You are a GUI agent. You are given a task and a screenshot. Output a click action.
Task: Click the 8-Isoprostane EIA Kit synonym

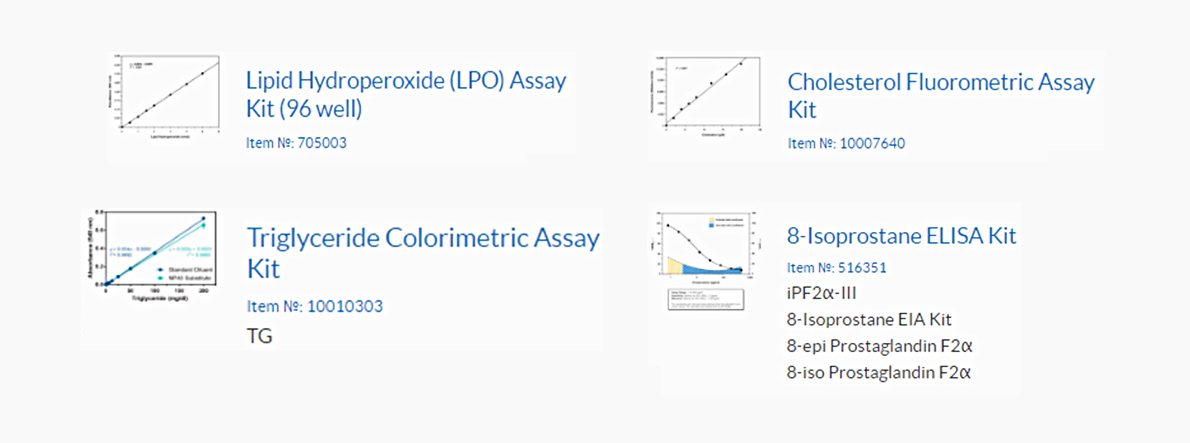point(870,320)
